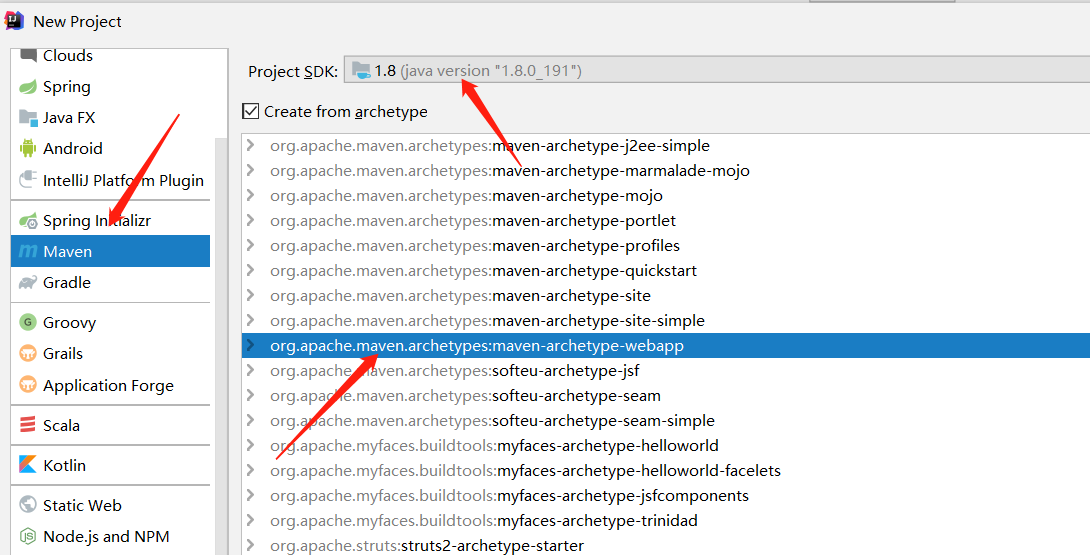Select Spring project type text
Viewport: 1090px width, 555px height.
click(x=67, y=87)
